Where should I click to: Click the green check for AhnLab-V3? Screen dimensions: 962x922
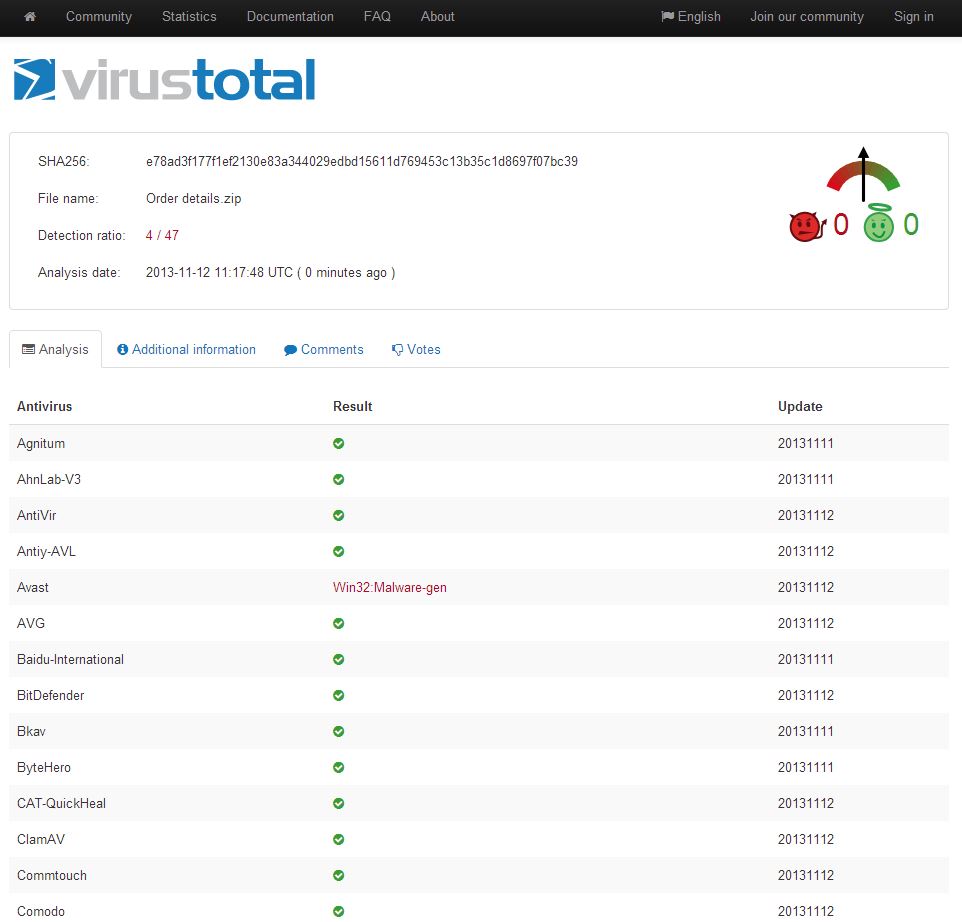click(339, 479)
